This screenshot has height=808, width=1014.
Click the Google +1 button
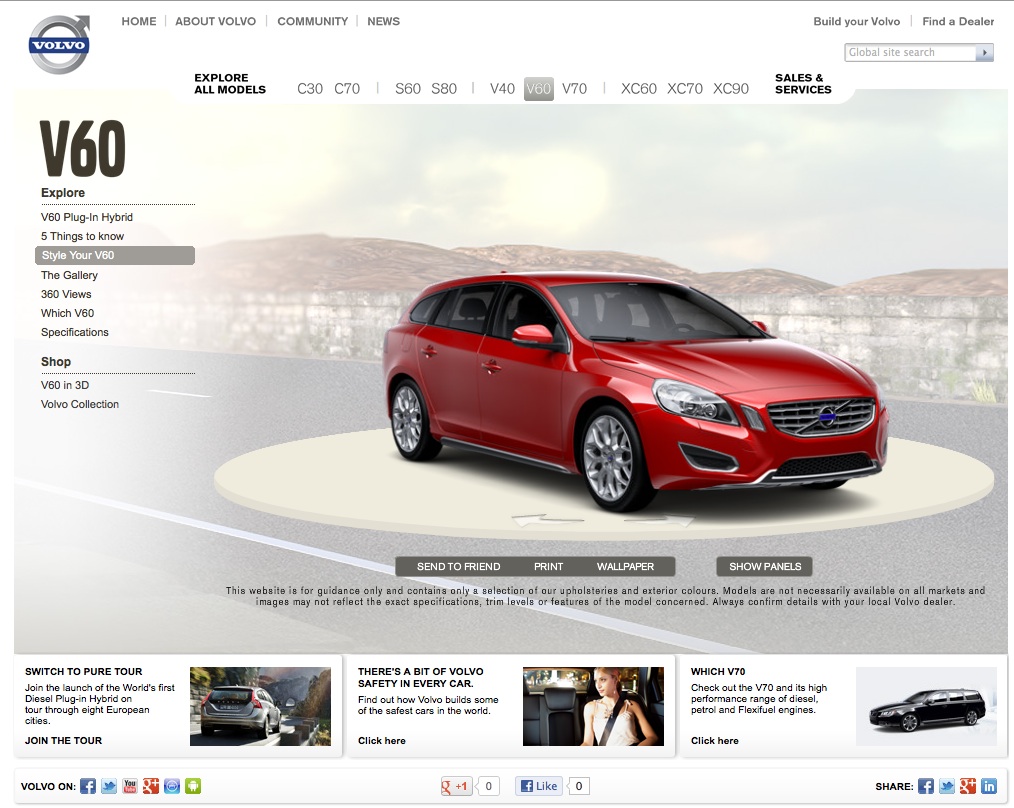click(456, 786)
